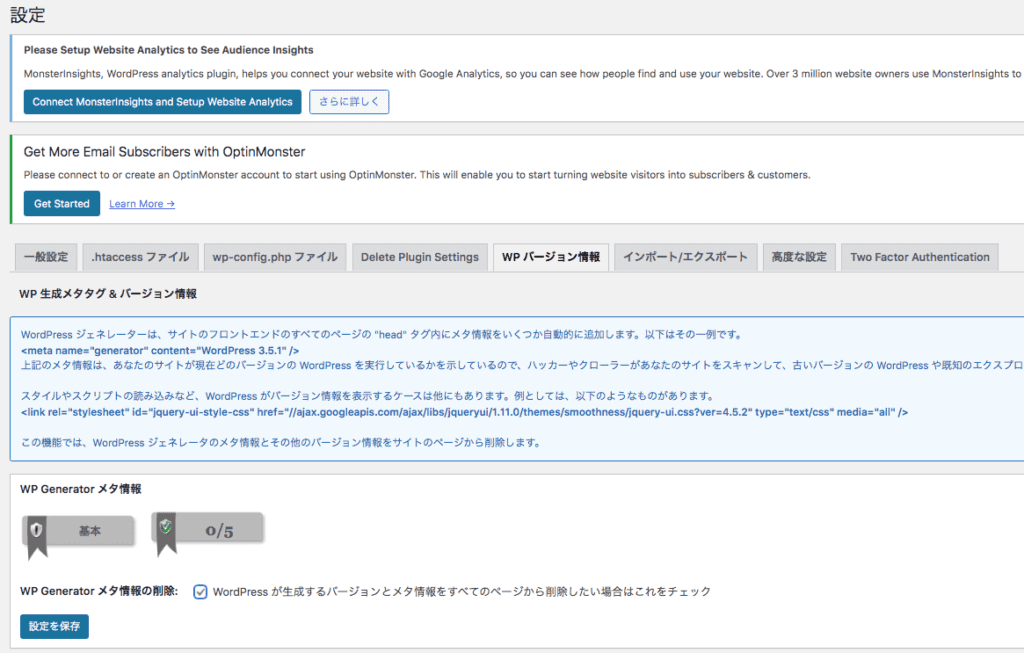Open the 一般設定 tab
Image resolution: width=1024 pixels, height=653 pixels.
tap(46, 257)
